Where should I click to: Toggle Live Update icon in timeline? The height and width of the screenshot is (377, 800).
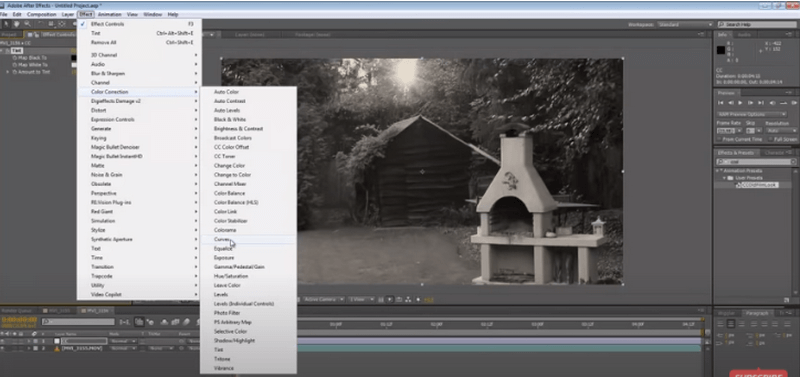point(139,322)
